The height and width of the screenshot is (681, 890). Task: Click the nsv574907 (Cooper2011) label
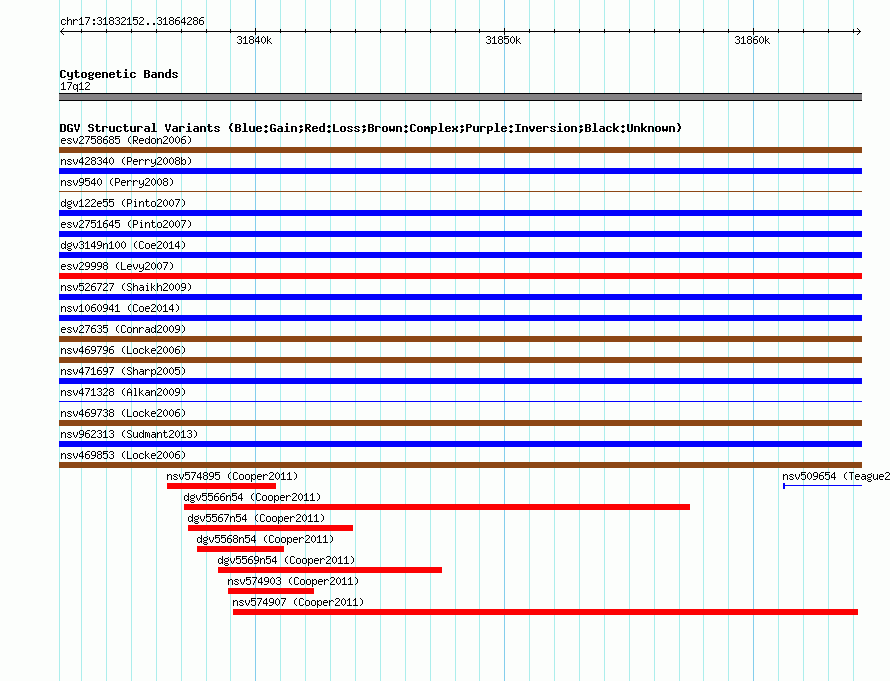(298, 602)
